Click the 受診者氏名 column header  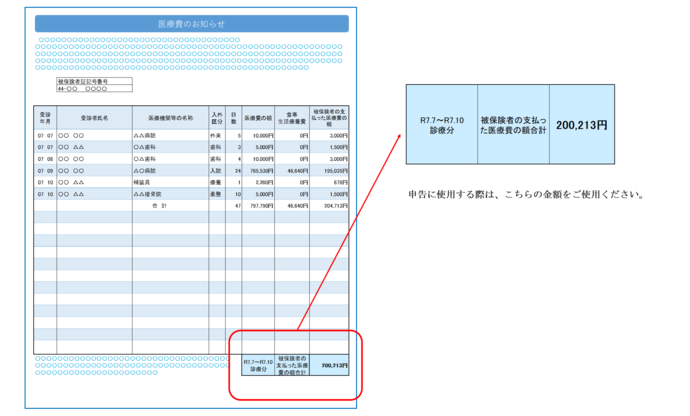pos(94,117)
